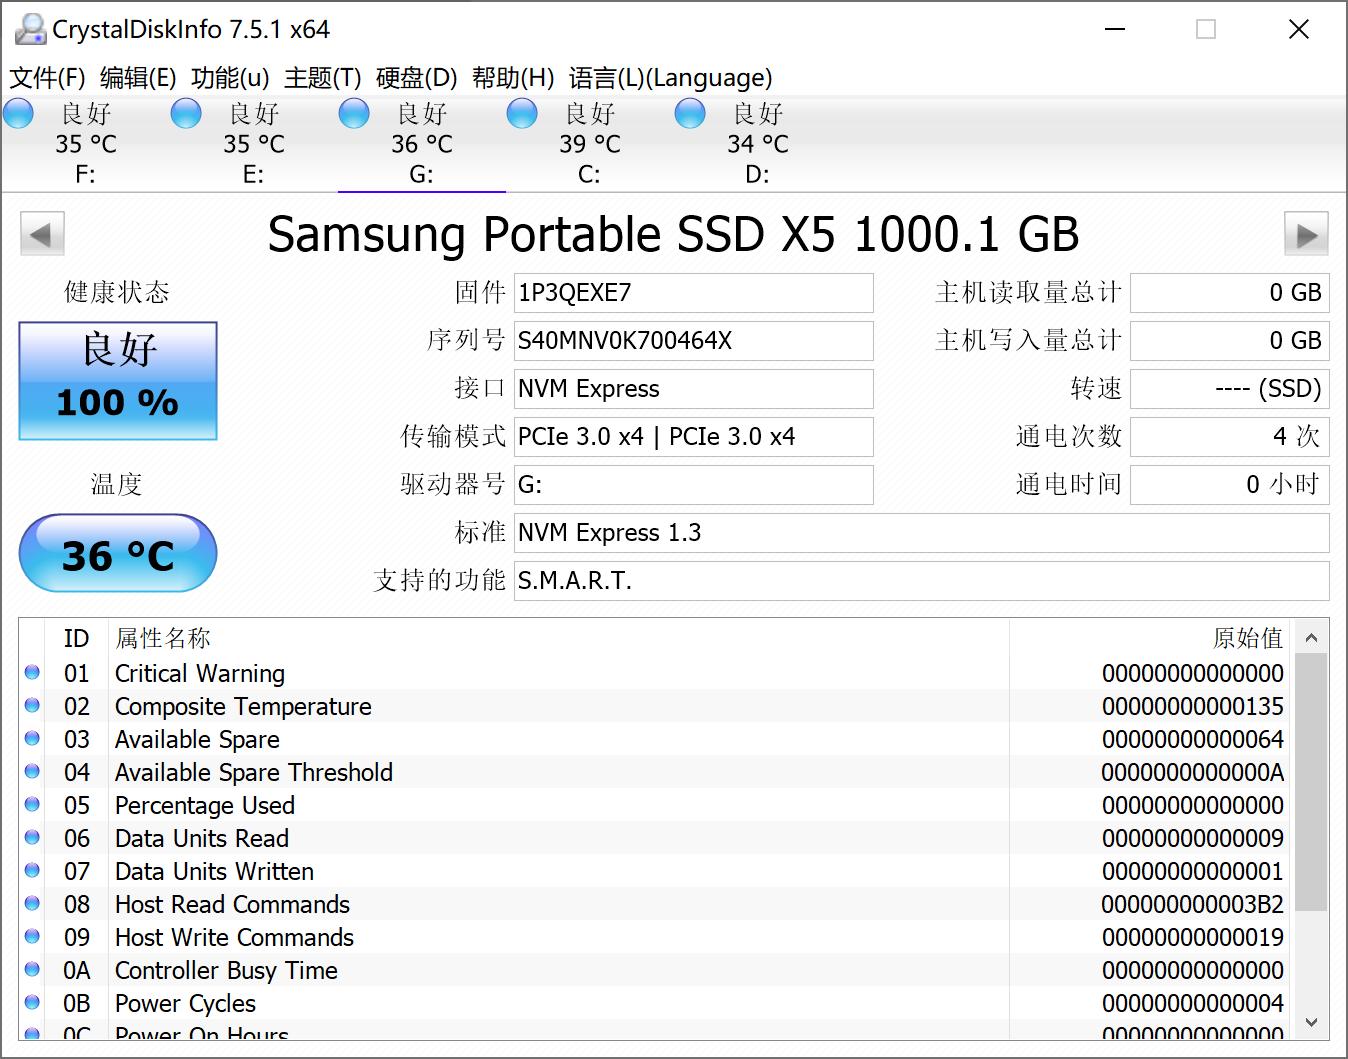Select drive E health status icon
This screenshot has width=1348, height=1059.
186,113
